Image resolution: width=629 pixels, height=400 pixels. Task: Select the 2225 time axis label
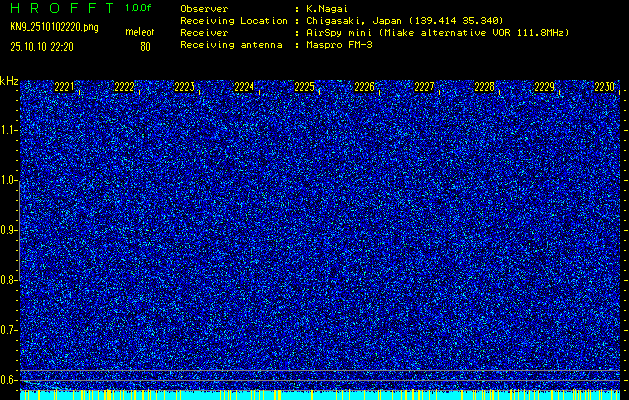click(x=304, y=88)
